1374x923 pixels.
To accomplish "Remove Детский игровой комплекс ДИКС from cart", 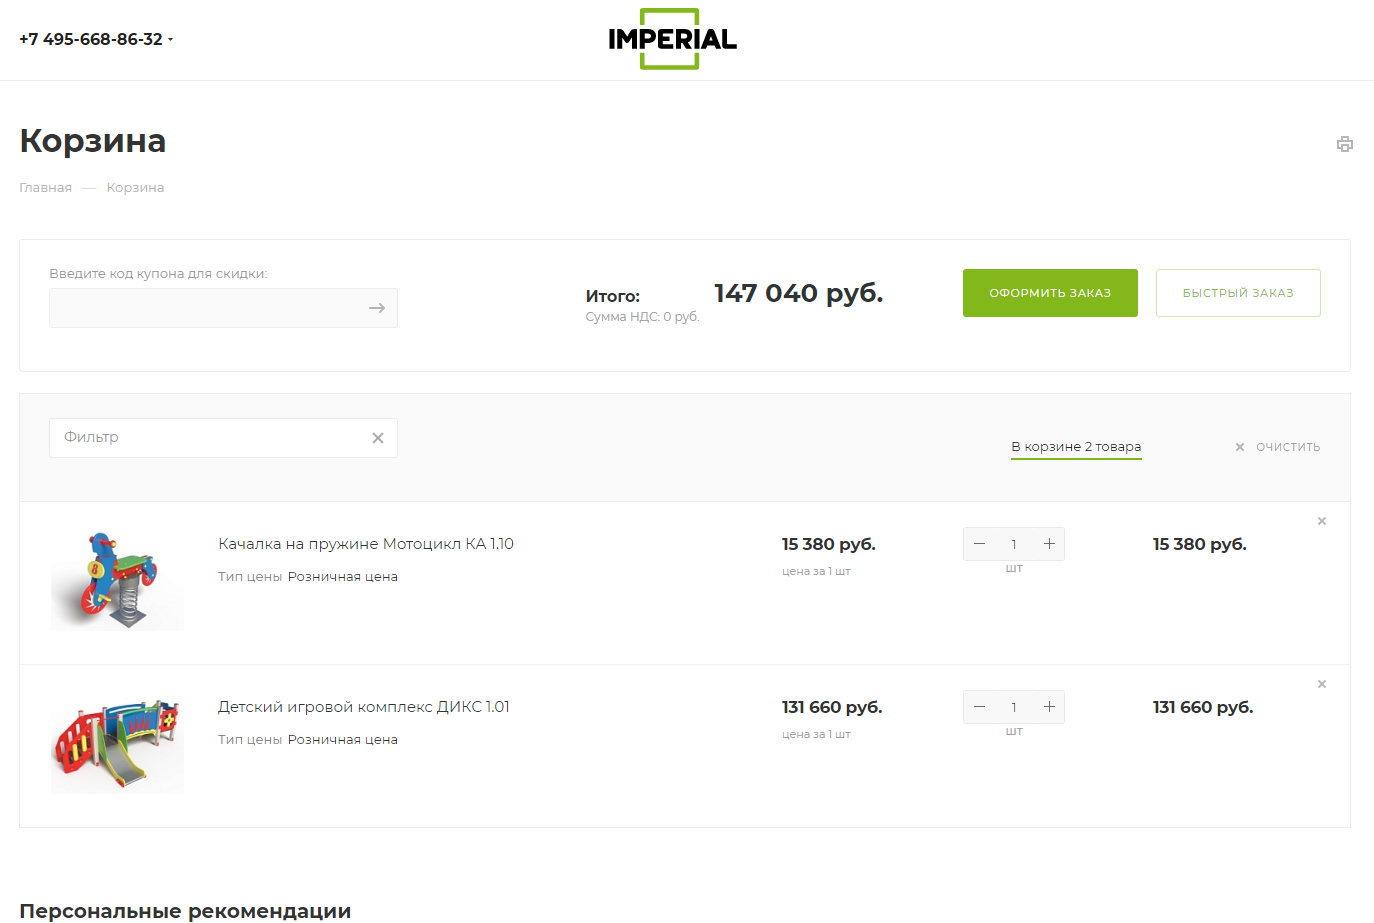I will (1322, 684).
